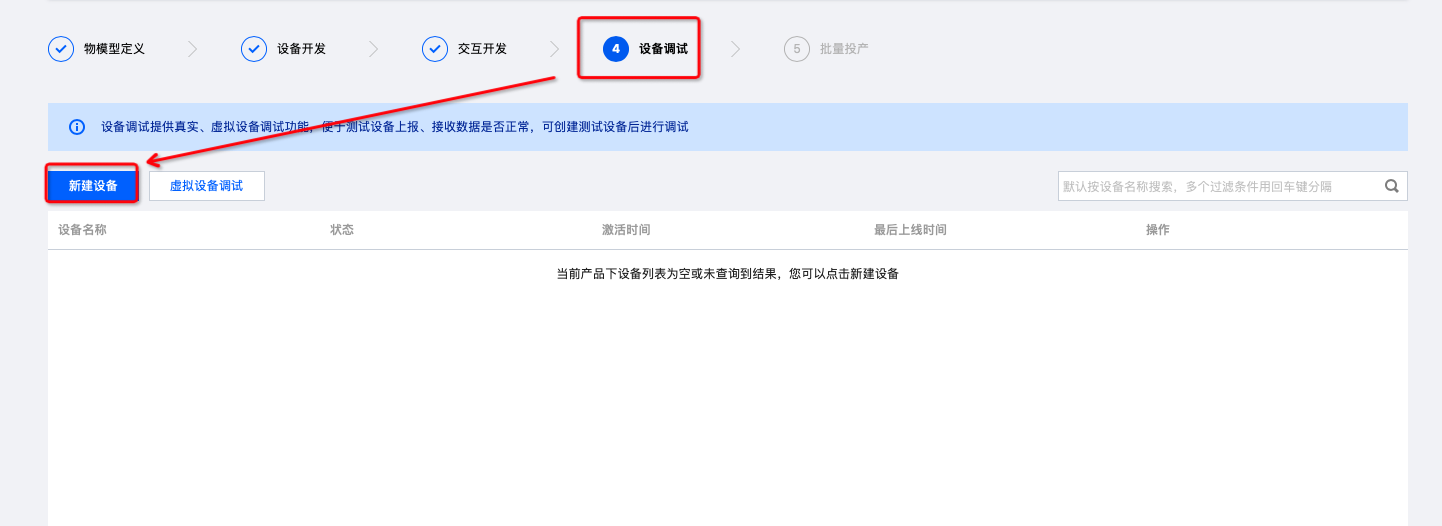Open the 批量投产 step

[x=844, y=49]
